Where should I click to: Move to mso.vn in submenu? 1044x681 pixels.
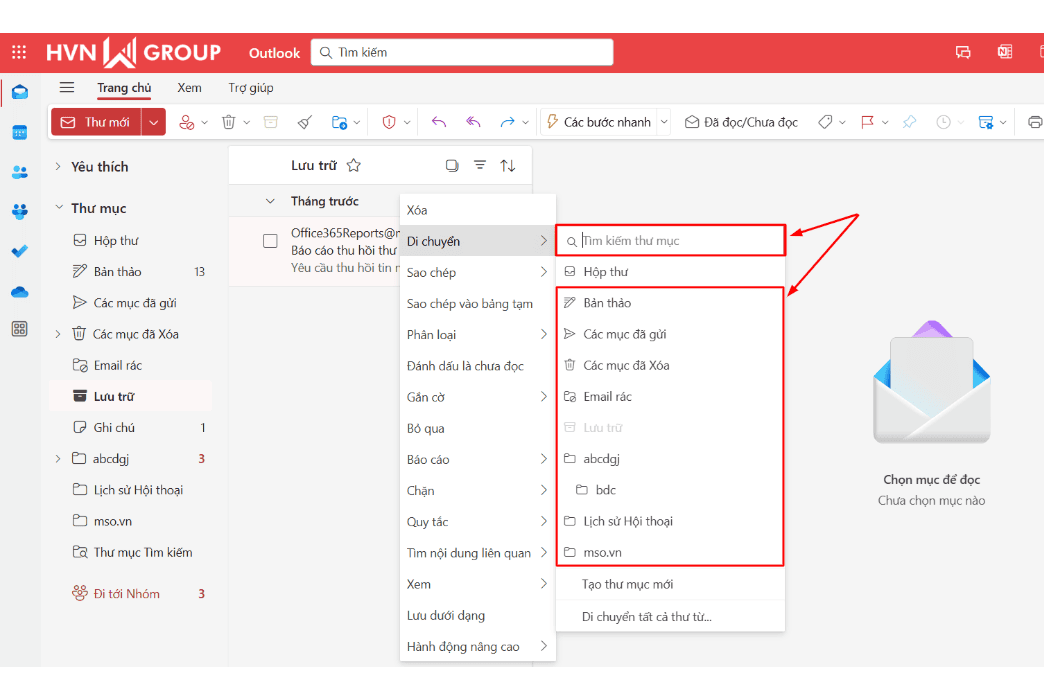point(670,553)
